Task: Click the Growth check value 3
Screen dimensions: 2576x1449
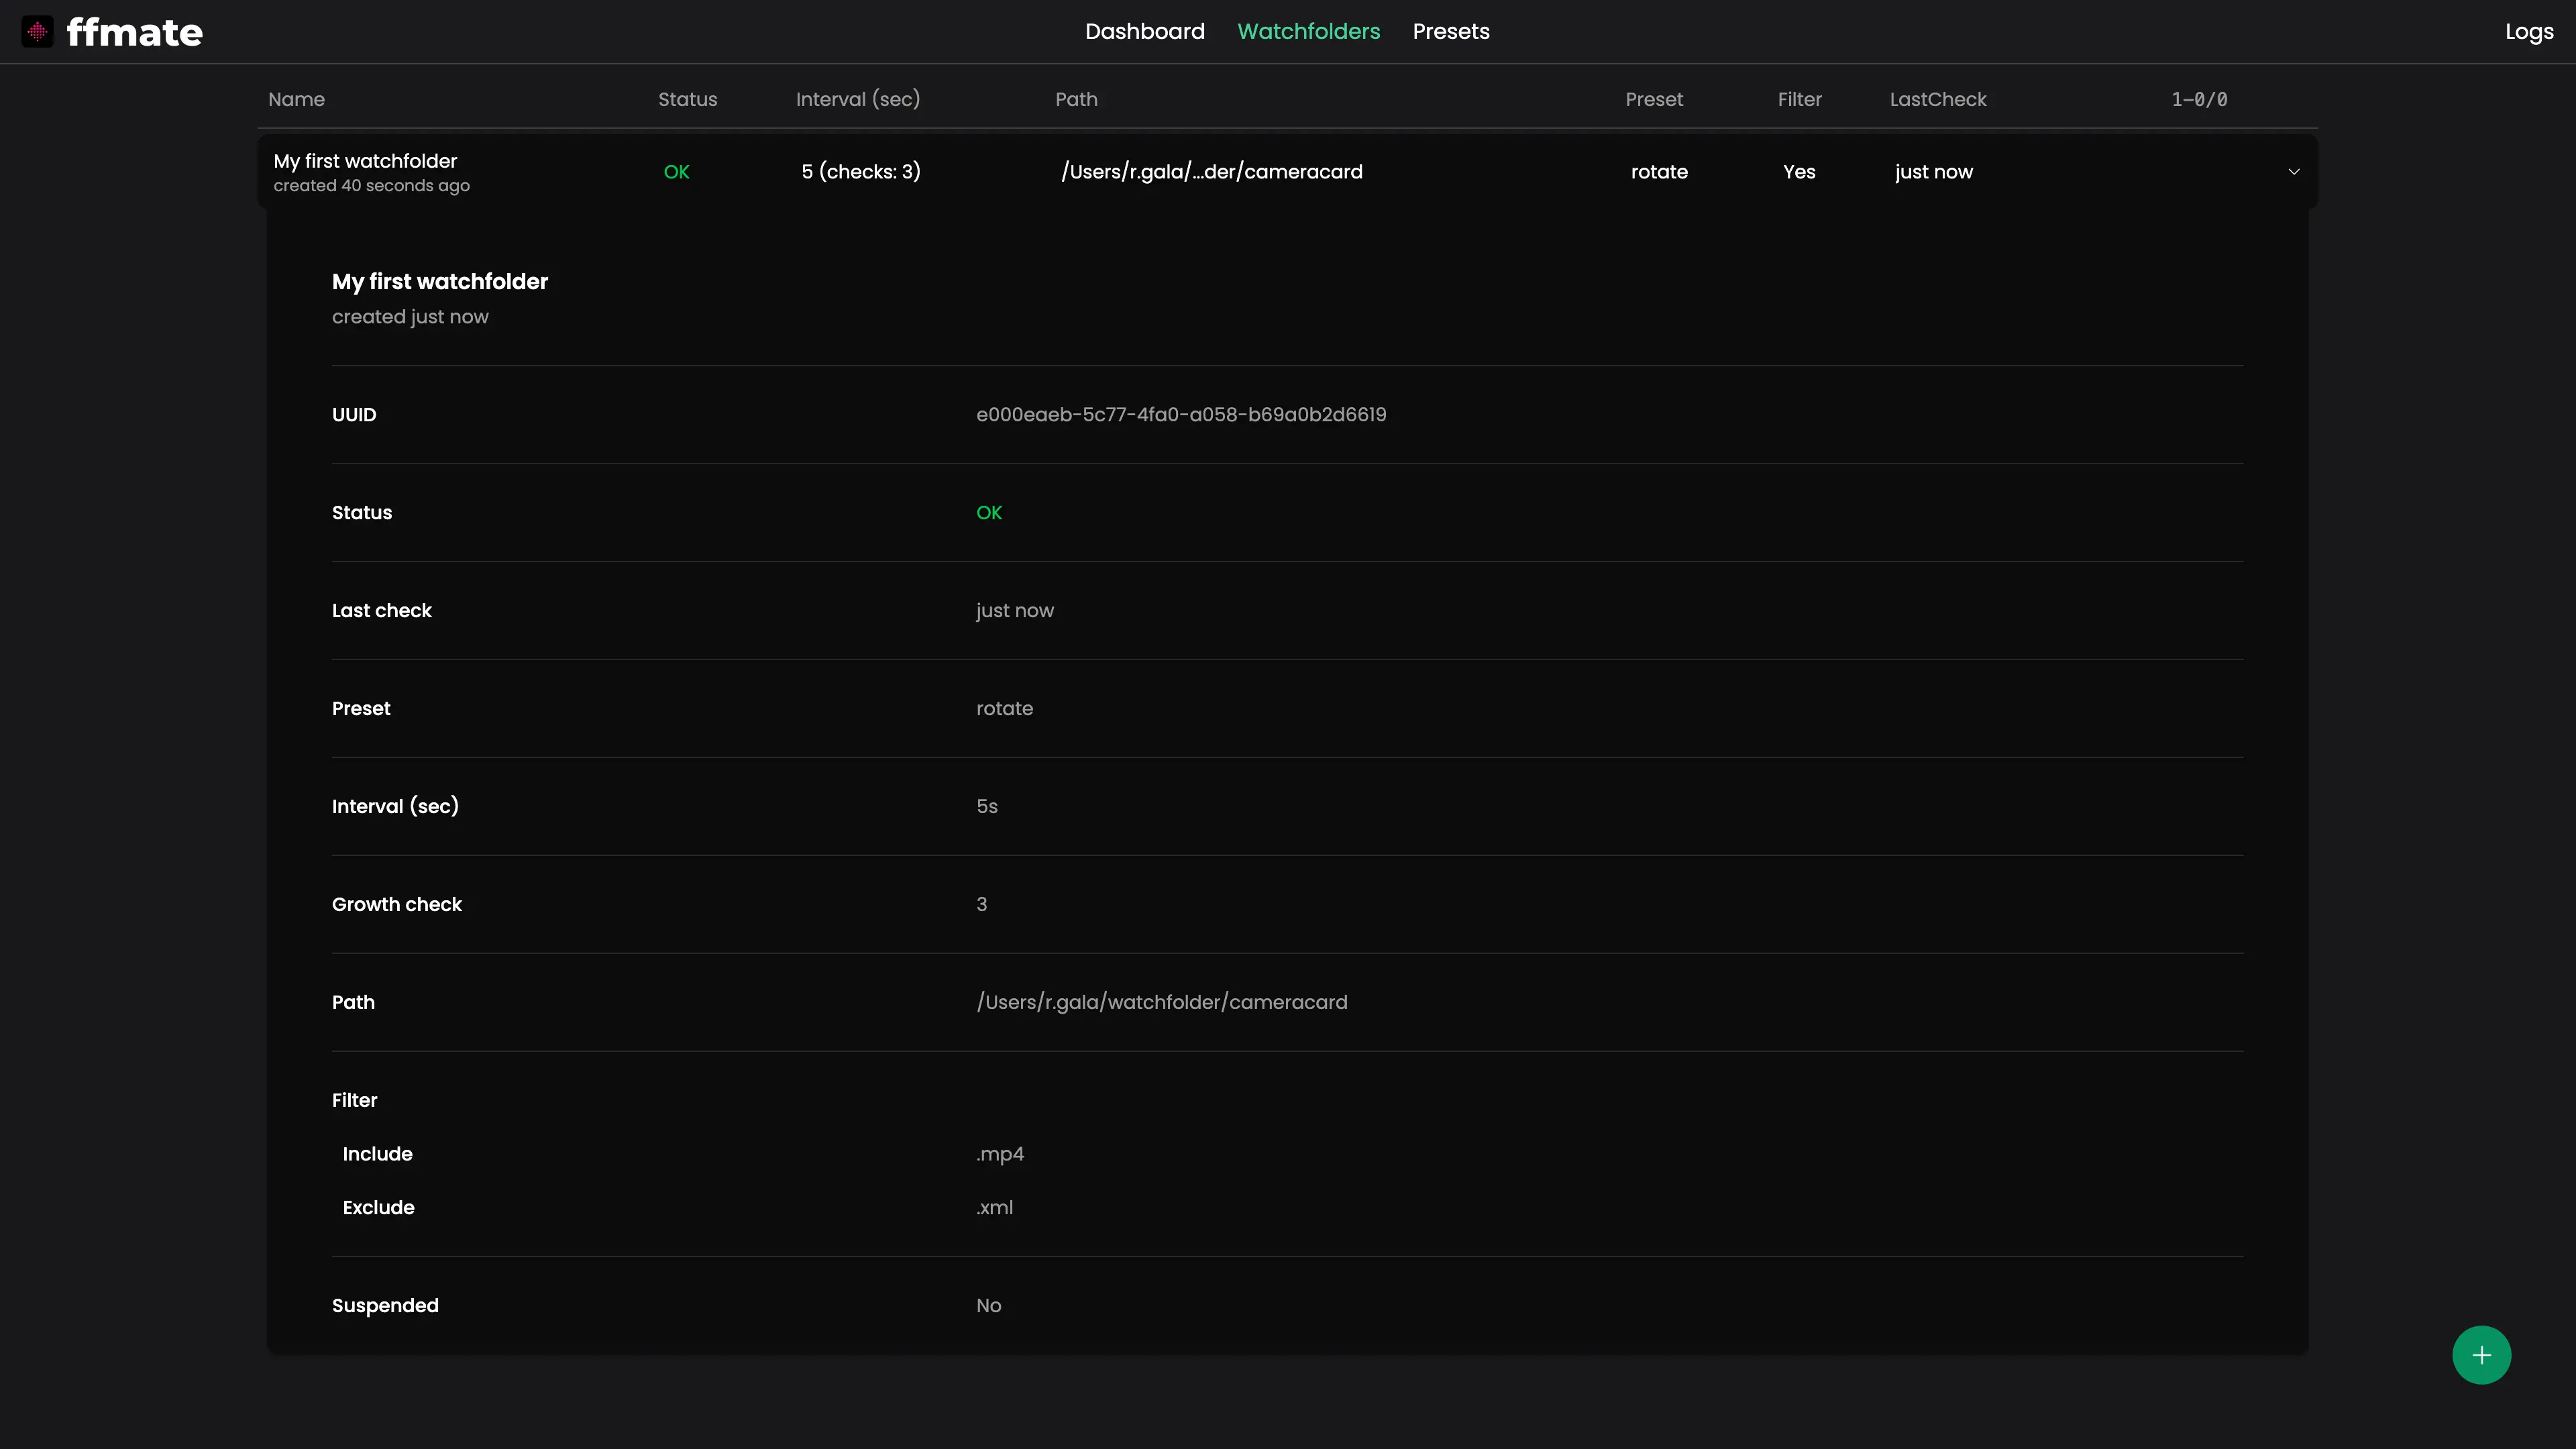Action: (981, 905)
